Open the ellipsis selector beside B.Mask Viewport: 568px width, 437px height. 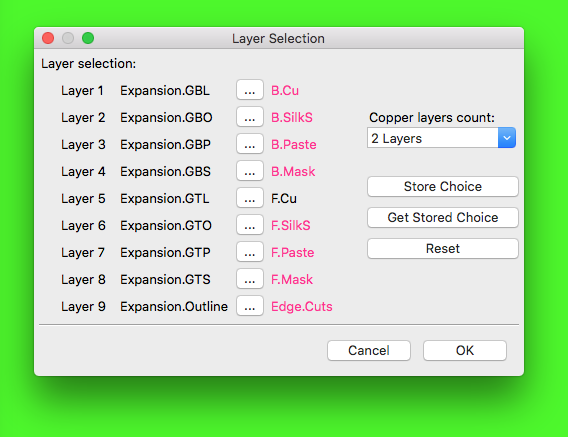click(250, 171)
